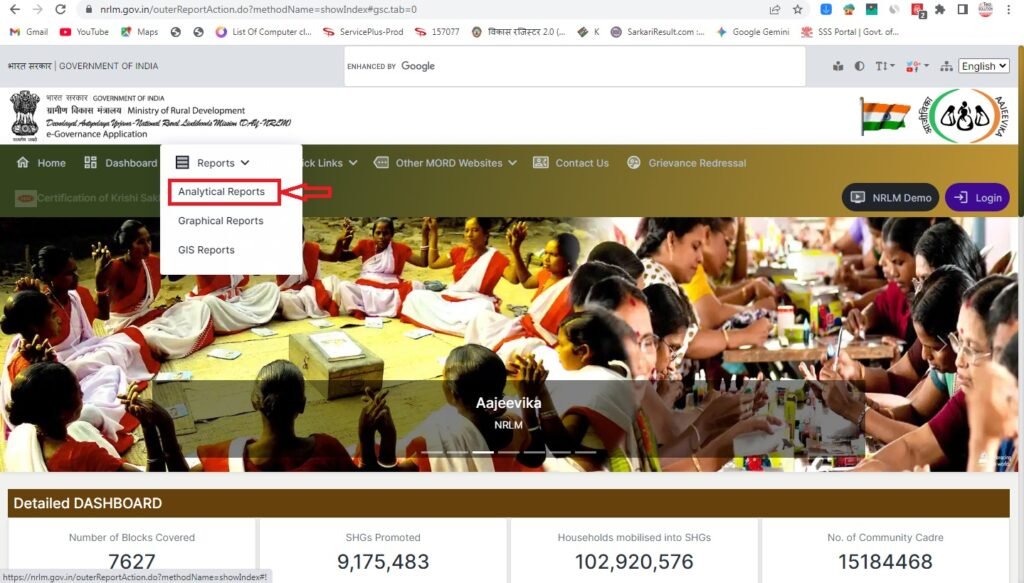The image size is (1024, 583).
Task: Expand the text size dropdown
Action: point(885,66)
